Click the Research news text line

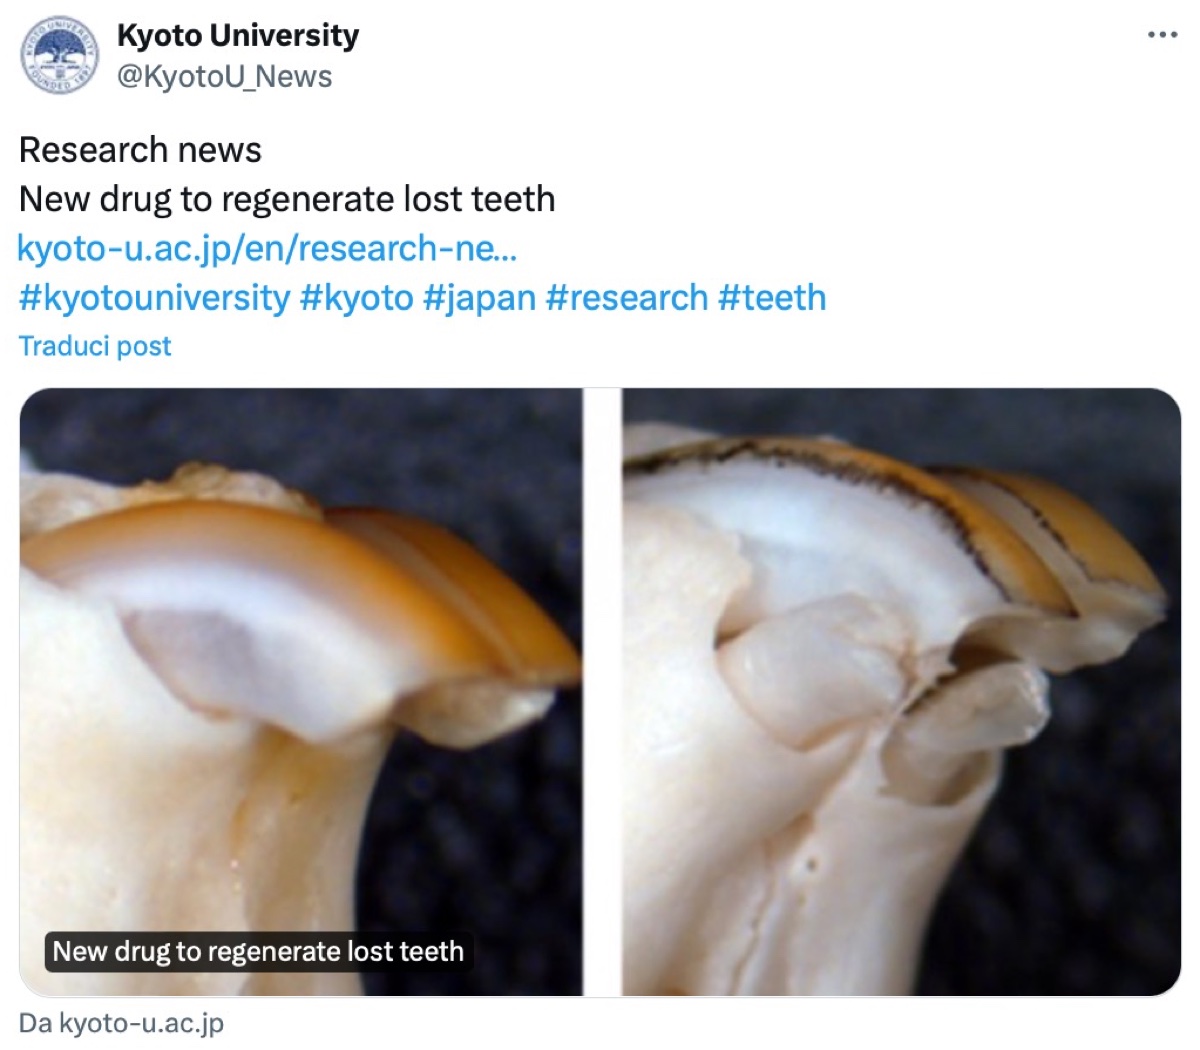pyautogui.click(x=140, y=150)
